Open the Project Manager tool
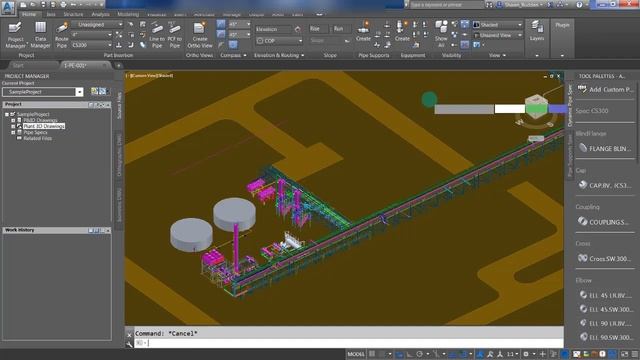 click(x=16, y=35)
